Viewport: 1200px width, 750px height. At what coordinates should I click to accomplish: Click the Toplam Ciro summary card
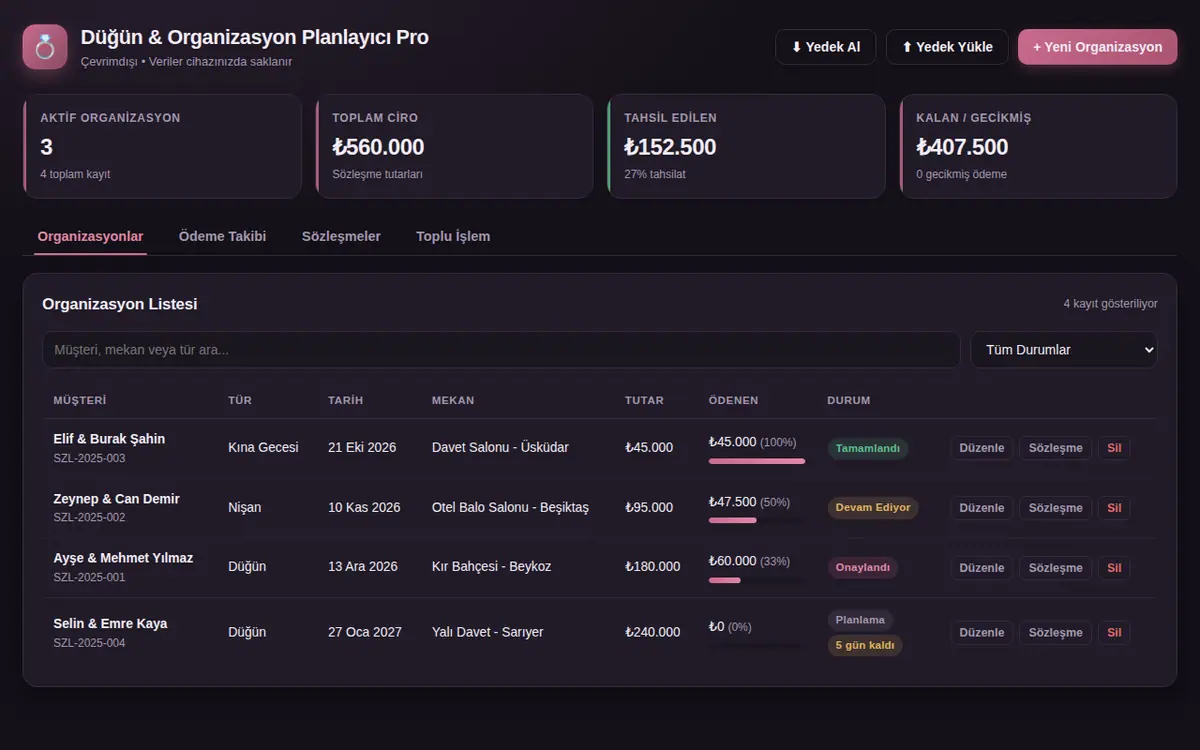click(x=454, y=146)
